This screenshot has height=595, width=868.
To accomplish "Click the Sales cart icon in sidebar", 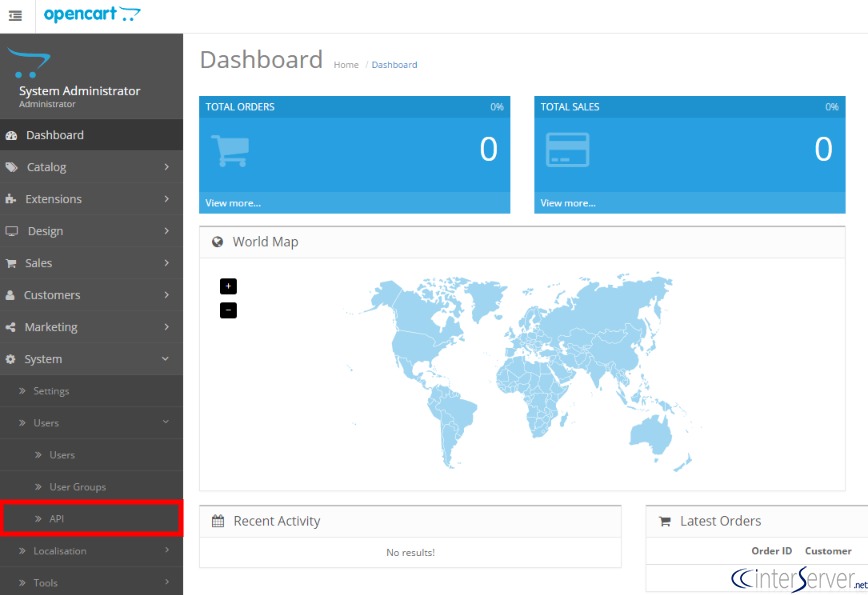I will (x=11, y=263).
